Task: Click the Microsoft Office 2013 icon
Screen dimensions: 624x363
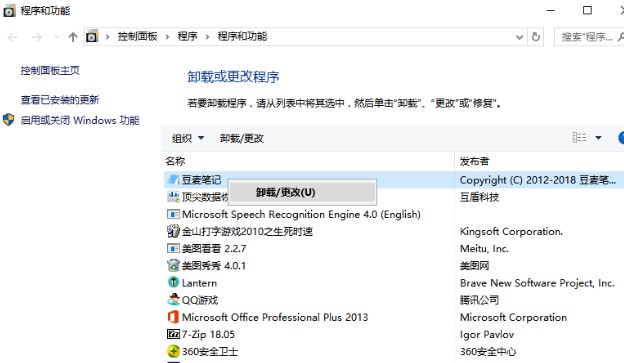Action: [x=173, y=316]
